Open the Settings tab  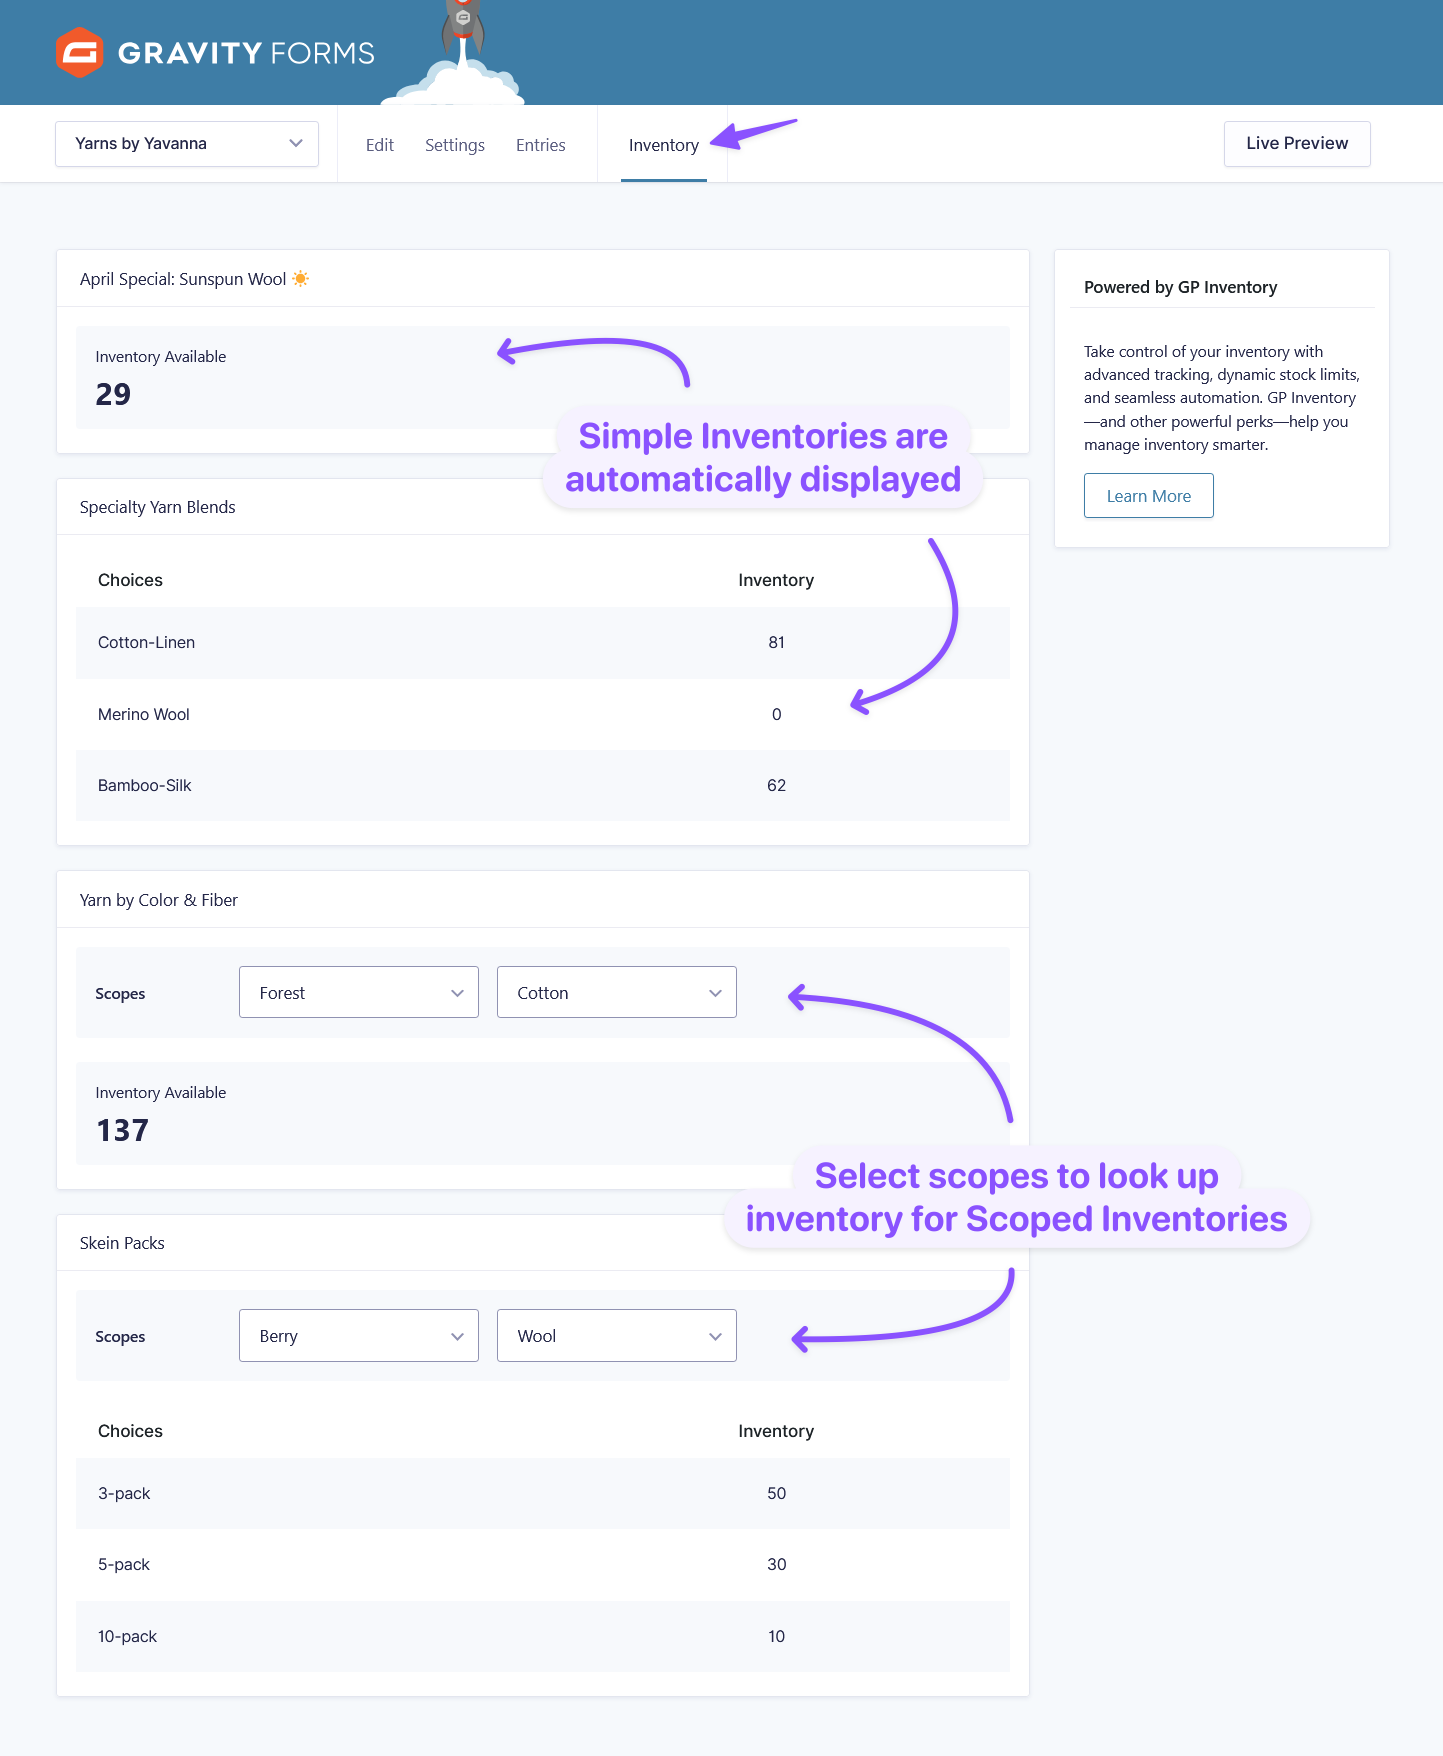pyautogui.click(x=455, y=145)
